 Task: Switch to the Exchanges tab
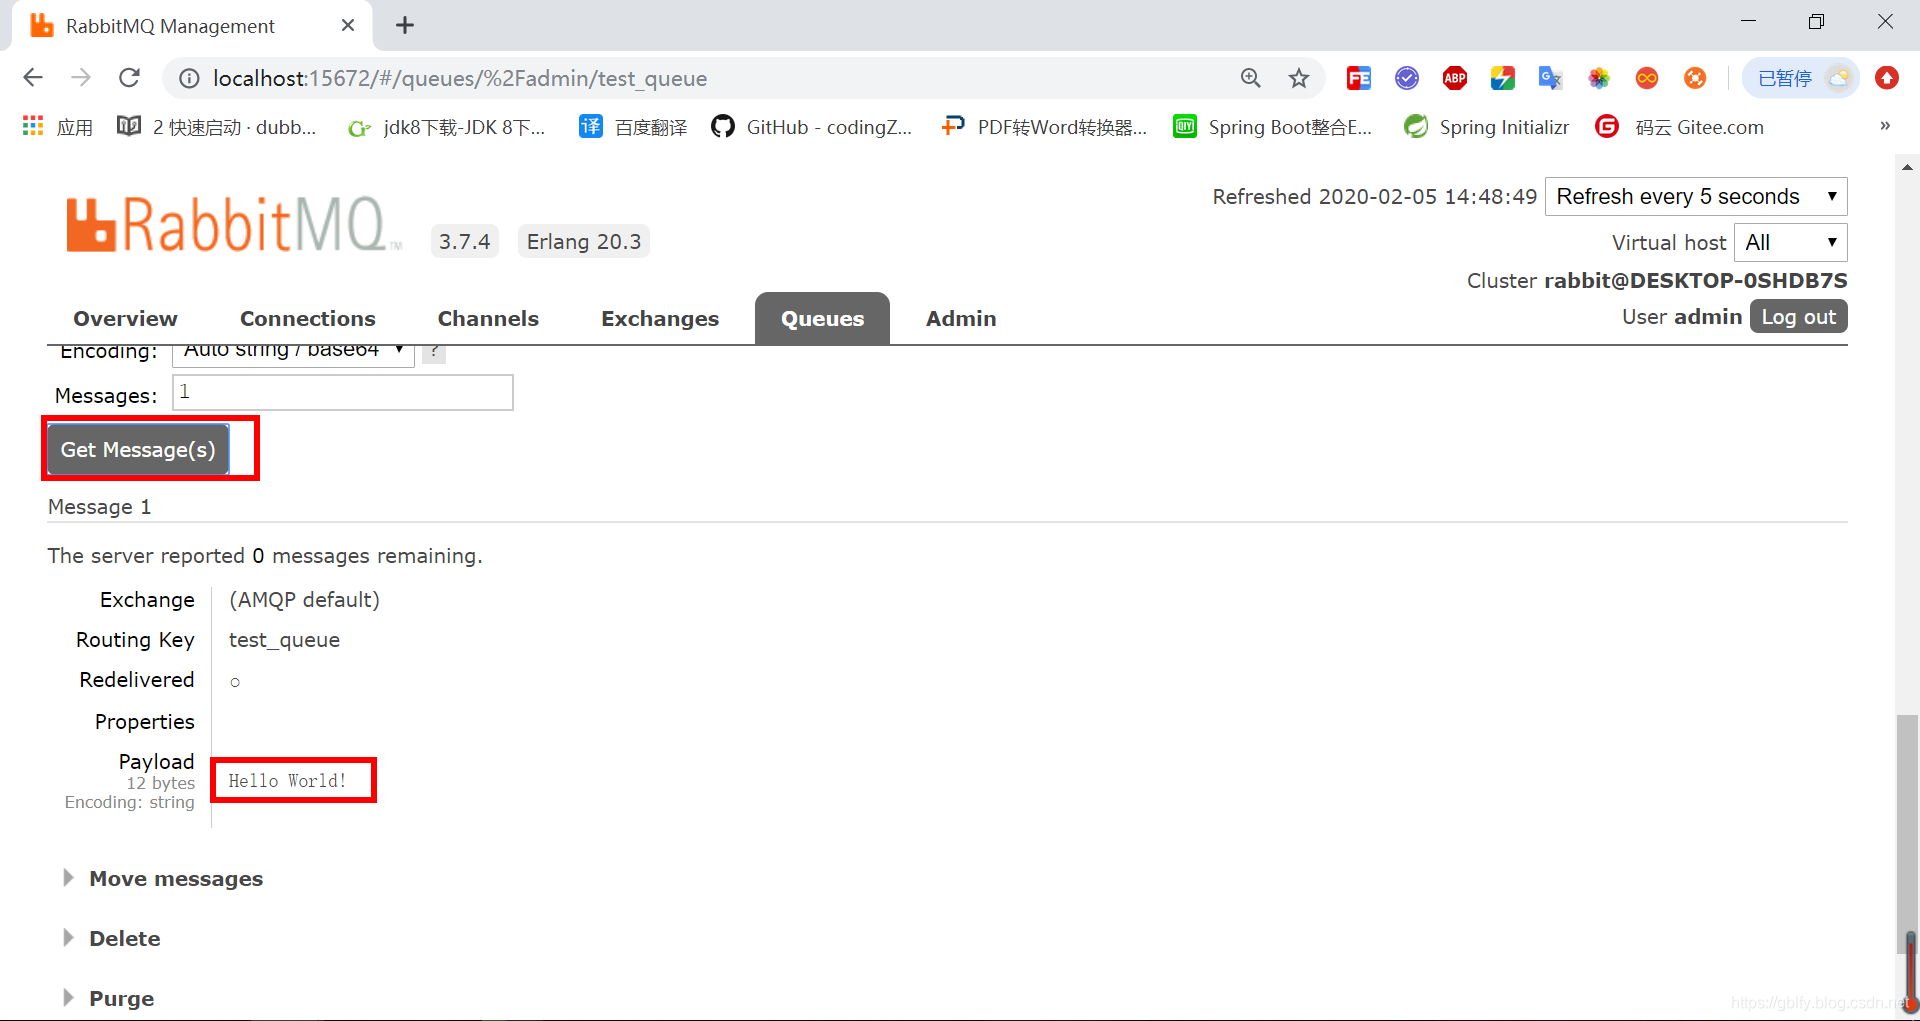click(660, 318)
